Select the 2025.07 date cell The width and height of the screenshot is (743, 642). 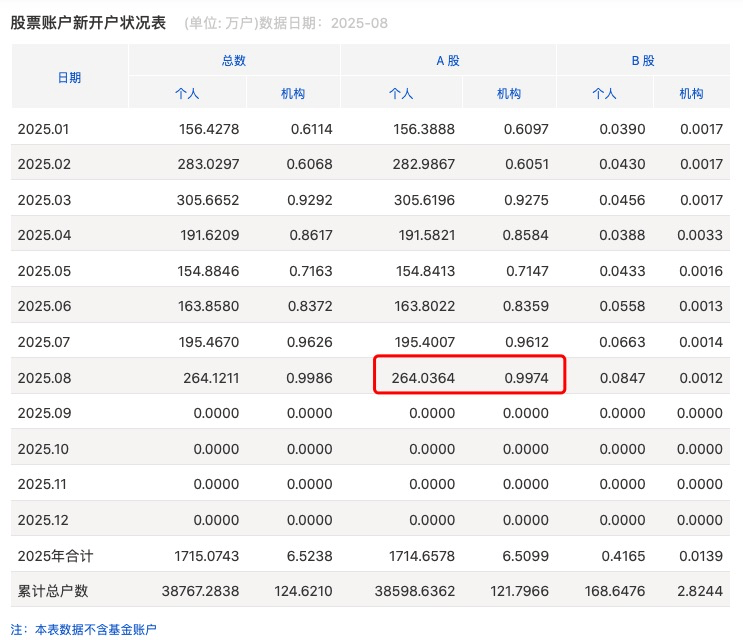44,342
